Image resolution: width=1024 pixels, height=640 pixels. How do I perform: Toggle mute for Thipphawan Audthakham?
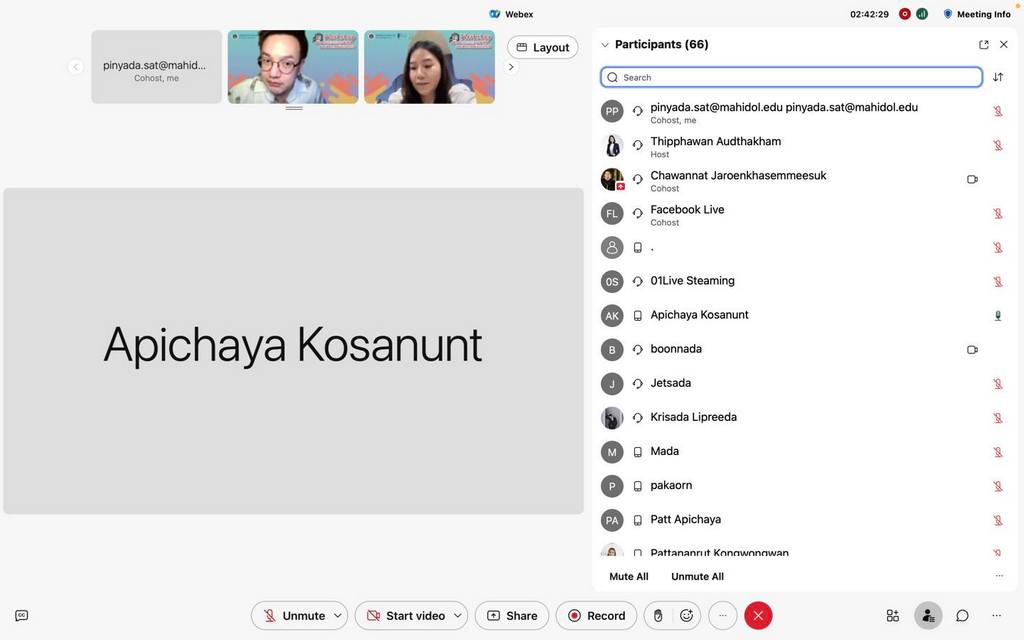[x=998, y=146]
